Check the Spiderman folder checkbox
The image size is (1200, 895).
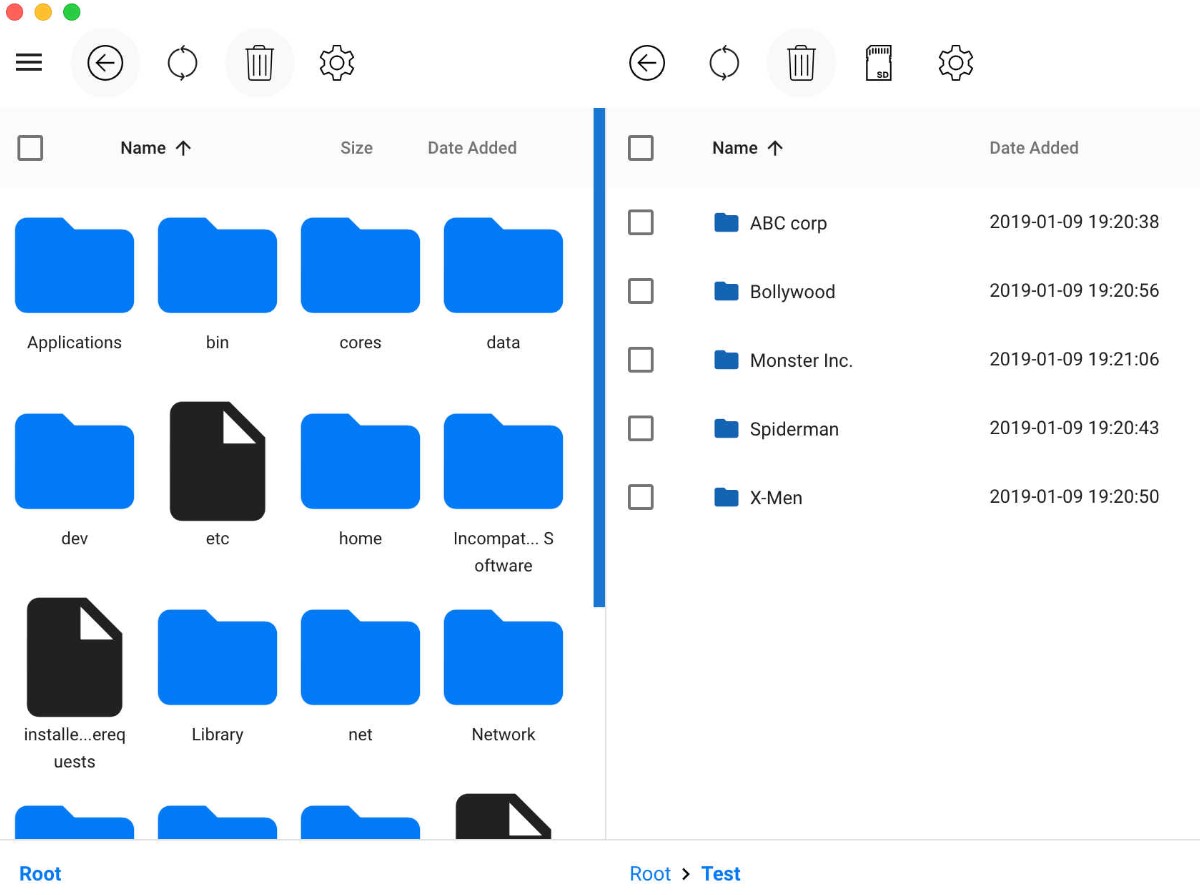[641, 428]
